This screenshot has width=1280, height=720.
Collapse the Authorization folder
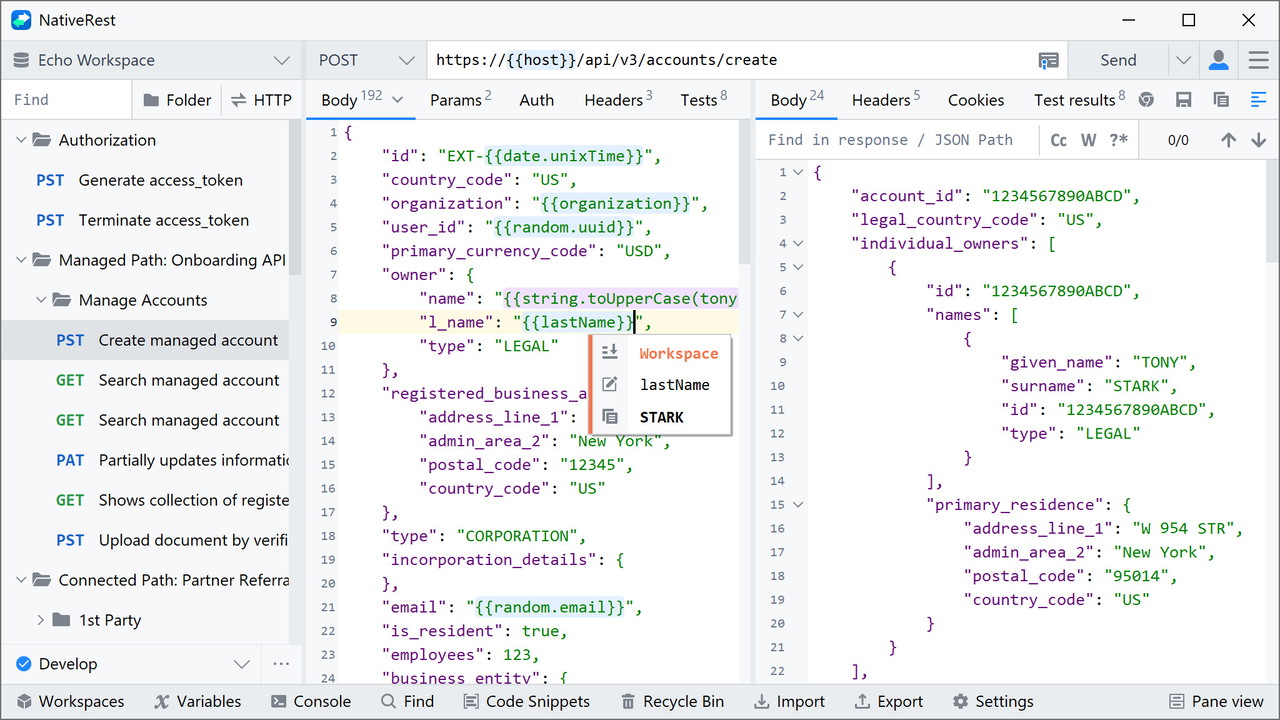tap(21, 140)
